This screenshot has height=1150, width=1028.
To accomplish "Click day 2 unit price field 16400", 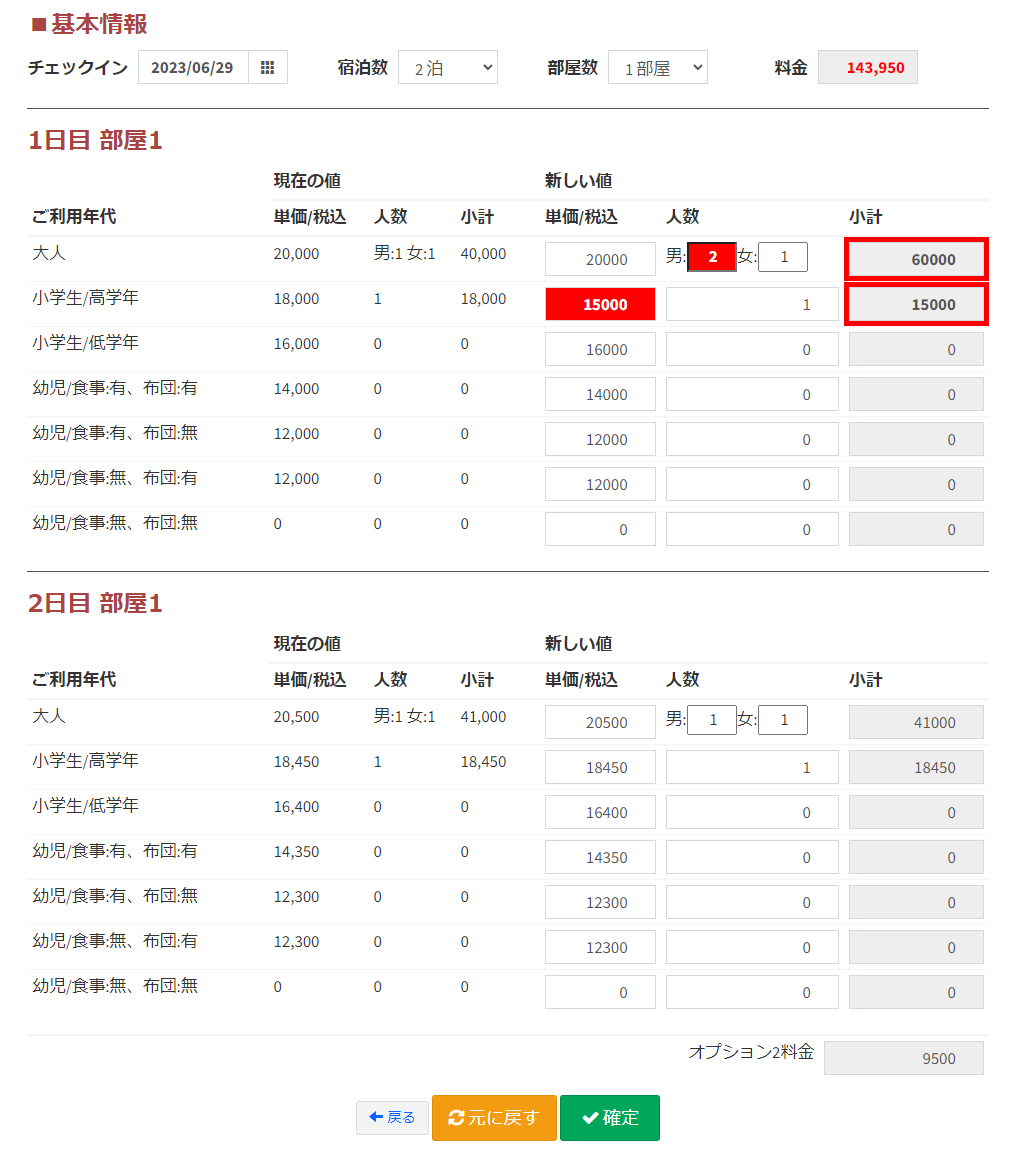I will pyautogui.click(x=600, y=813).
